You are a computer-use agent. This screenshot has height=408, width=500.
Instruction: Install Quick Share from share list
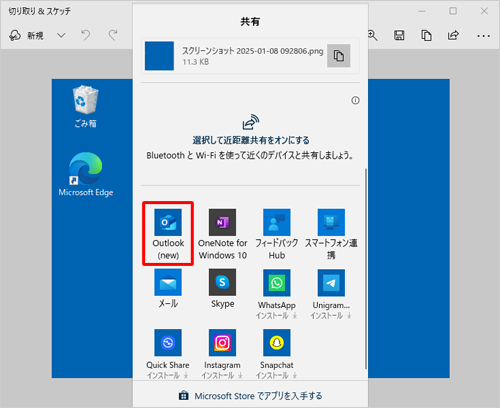pyautogui.click(x=168, y=354)
